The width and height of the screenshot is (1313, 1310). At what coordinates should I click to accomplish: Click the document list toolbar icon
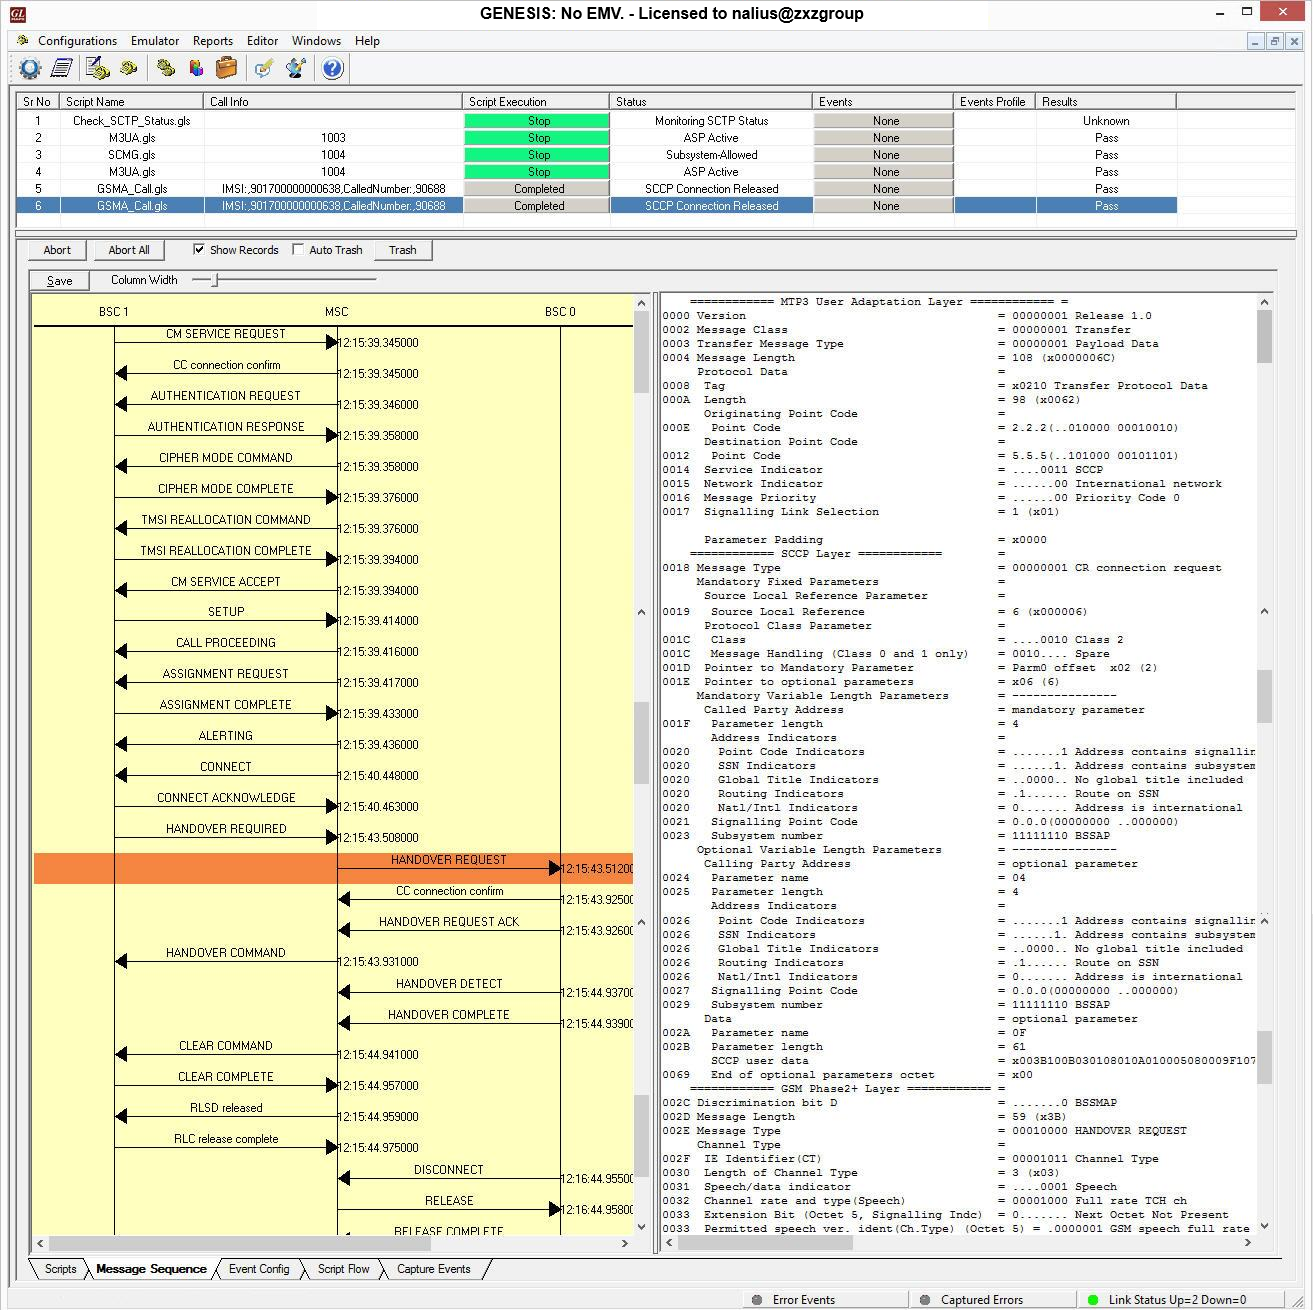point(62,68)
